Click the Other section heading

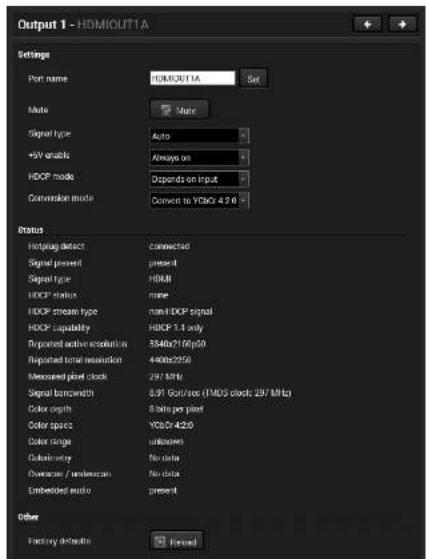[x=28, y=517]
